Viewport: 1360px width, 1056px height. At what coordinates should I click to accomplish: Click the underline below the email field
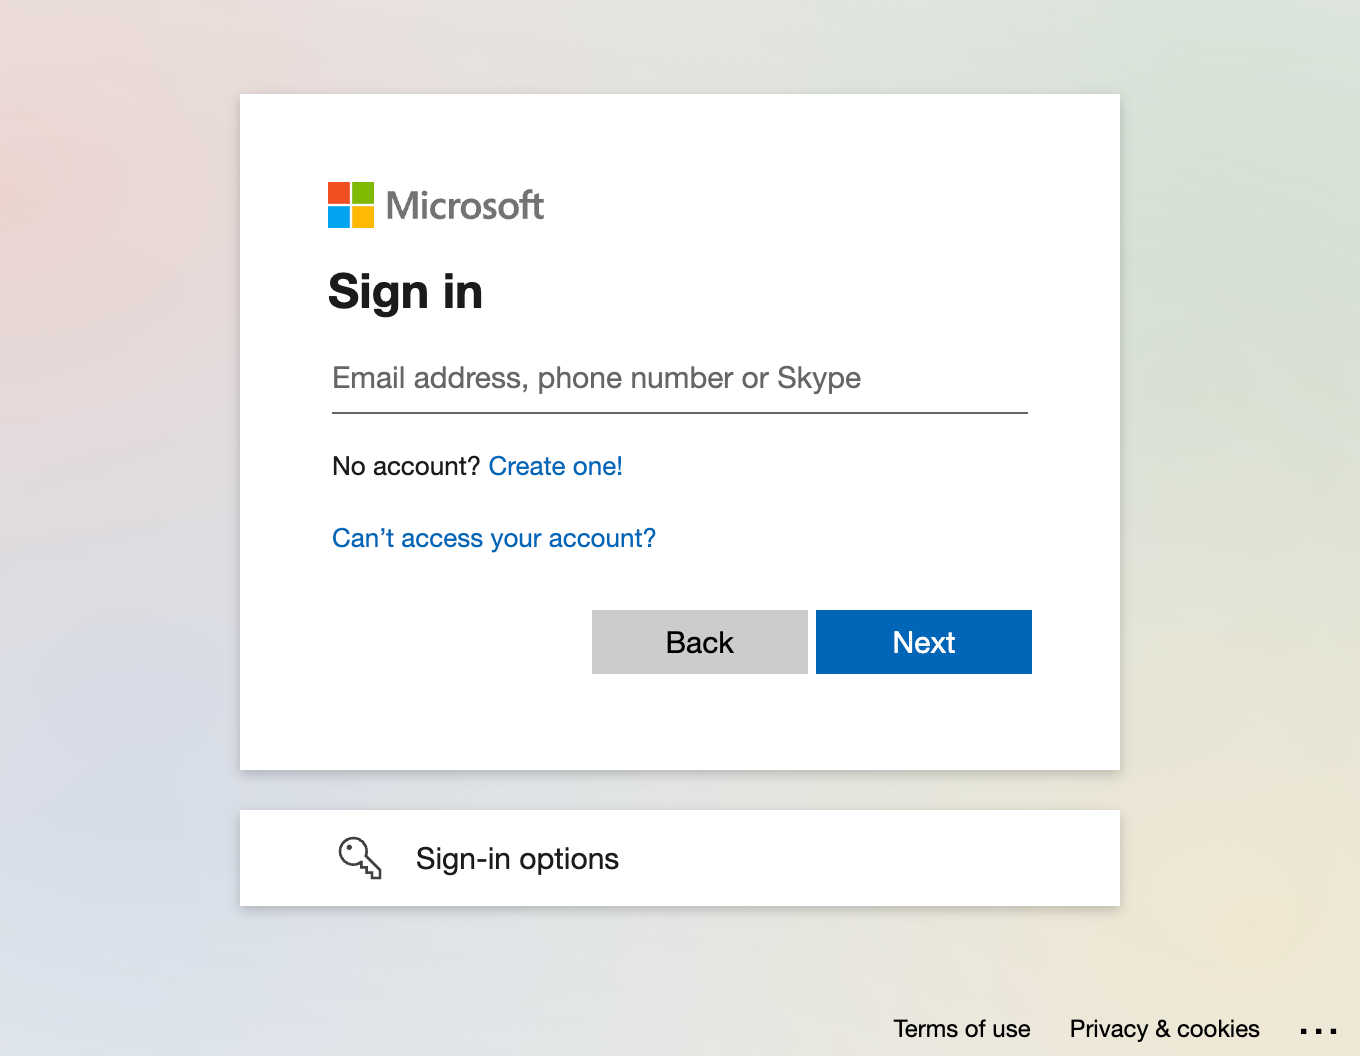pos(680,410)
